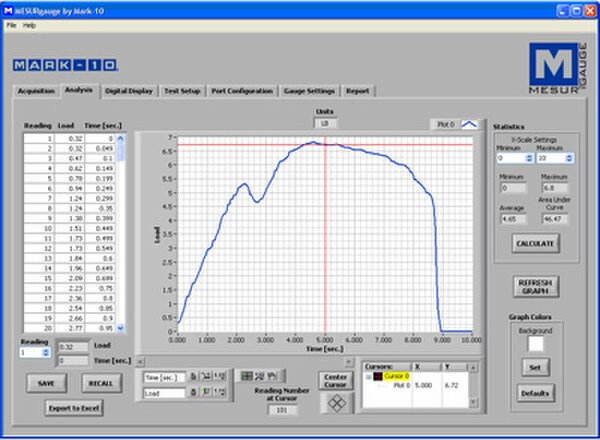Expand the Cursor 0 tree entry
Viewport: 600px width, 440px height.
click(x=368, y=377)
